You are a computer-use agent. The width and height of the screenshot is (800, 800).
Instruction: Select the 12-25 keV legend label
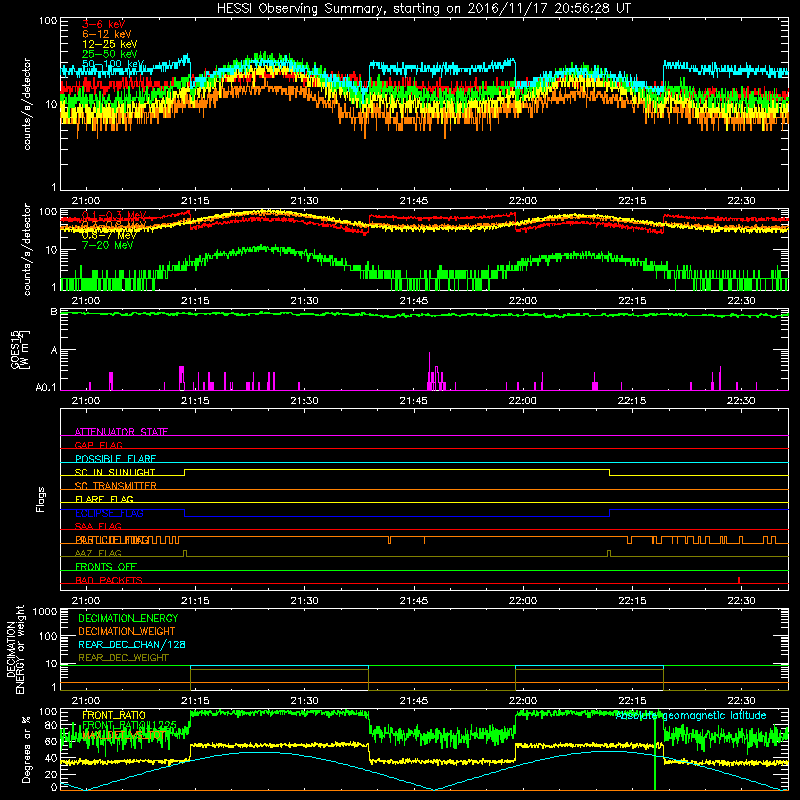[x=109, y=44]
